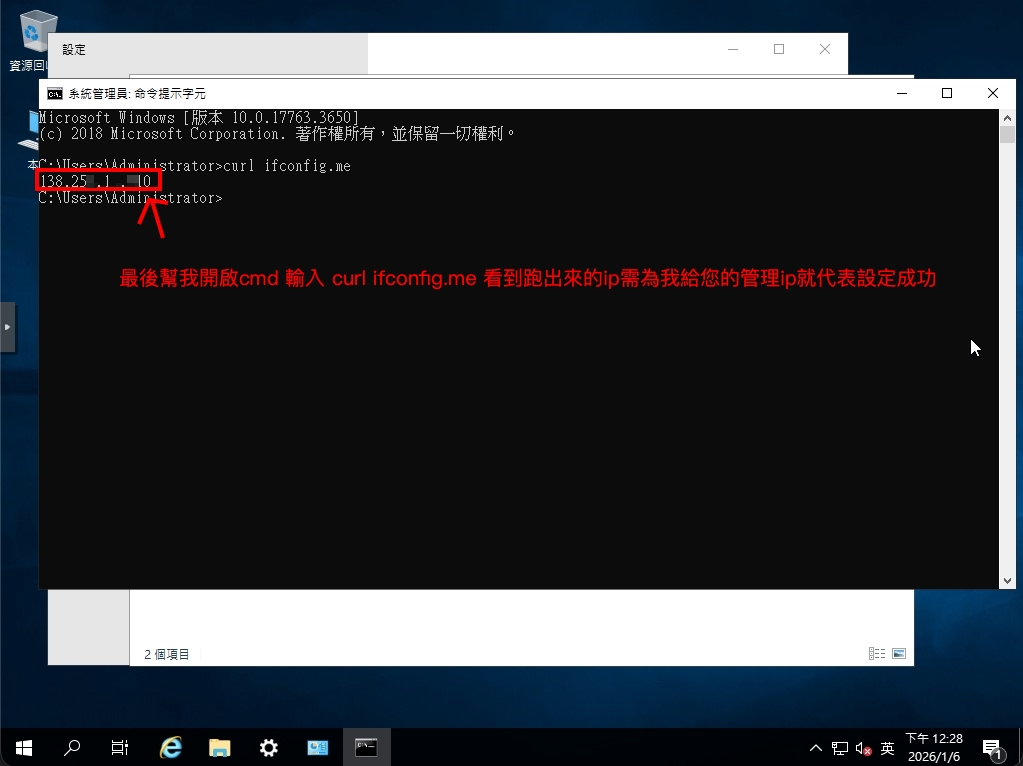
Task: Open the clock and date flyout
Action: point(934,747)
